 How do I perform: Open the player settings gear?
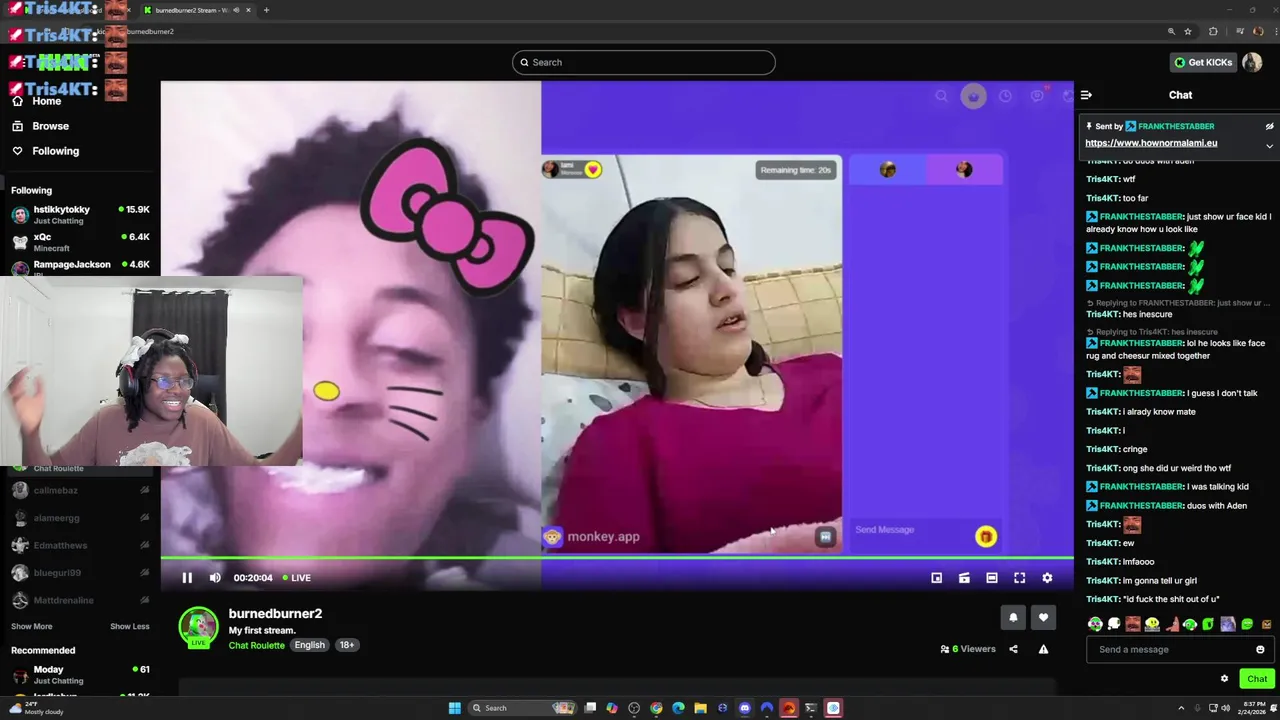[x=1047, y=578]
